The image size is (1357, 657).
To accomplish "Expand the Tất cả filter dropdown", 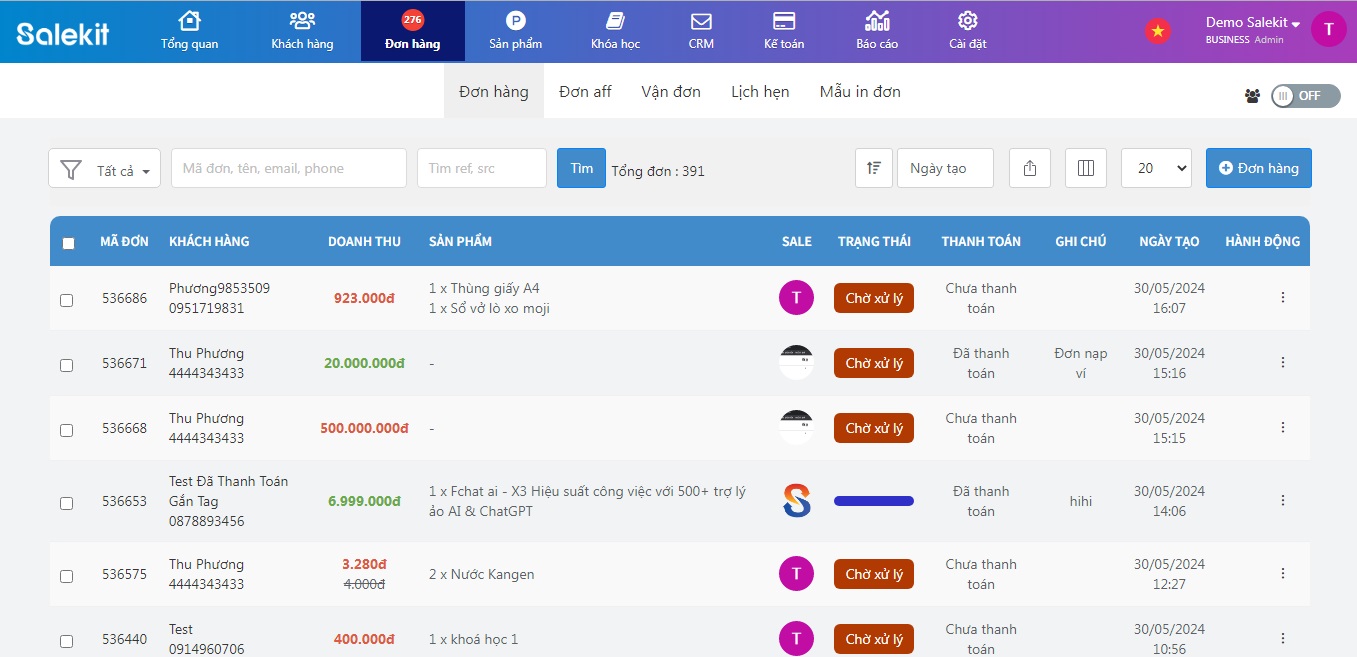I will point(105,169).
